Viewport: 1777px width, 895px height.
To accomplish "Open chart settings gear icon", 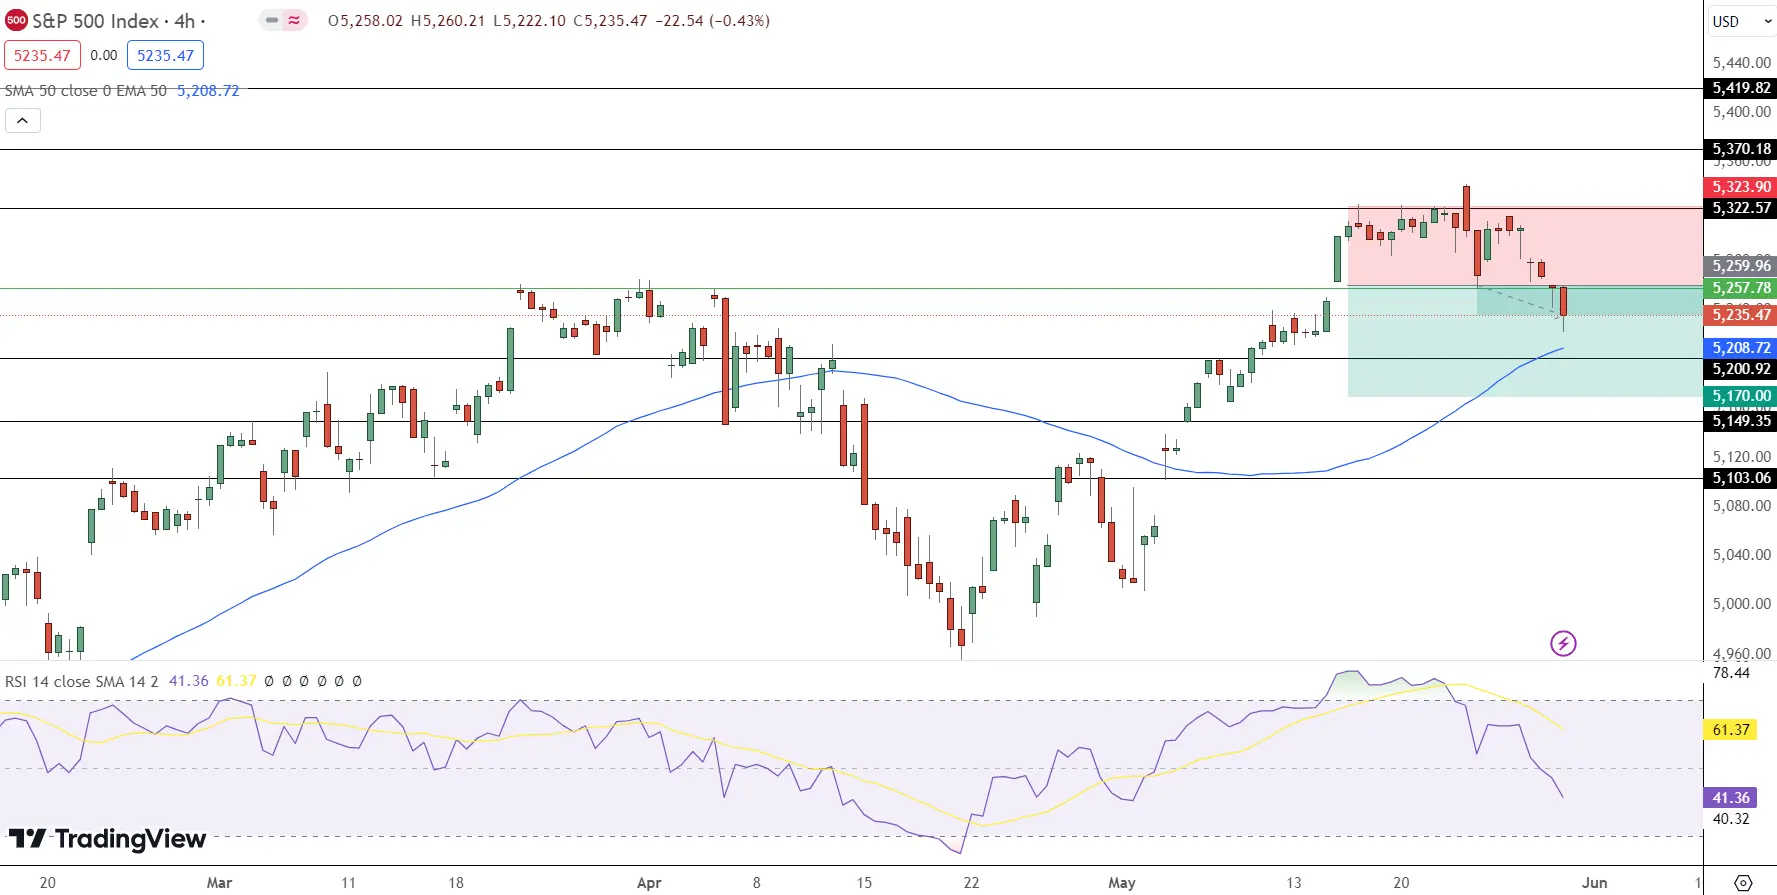I will (1743, 883).
